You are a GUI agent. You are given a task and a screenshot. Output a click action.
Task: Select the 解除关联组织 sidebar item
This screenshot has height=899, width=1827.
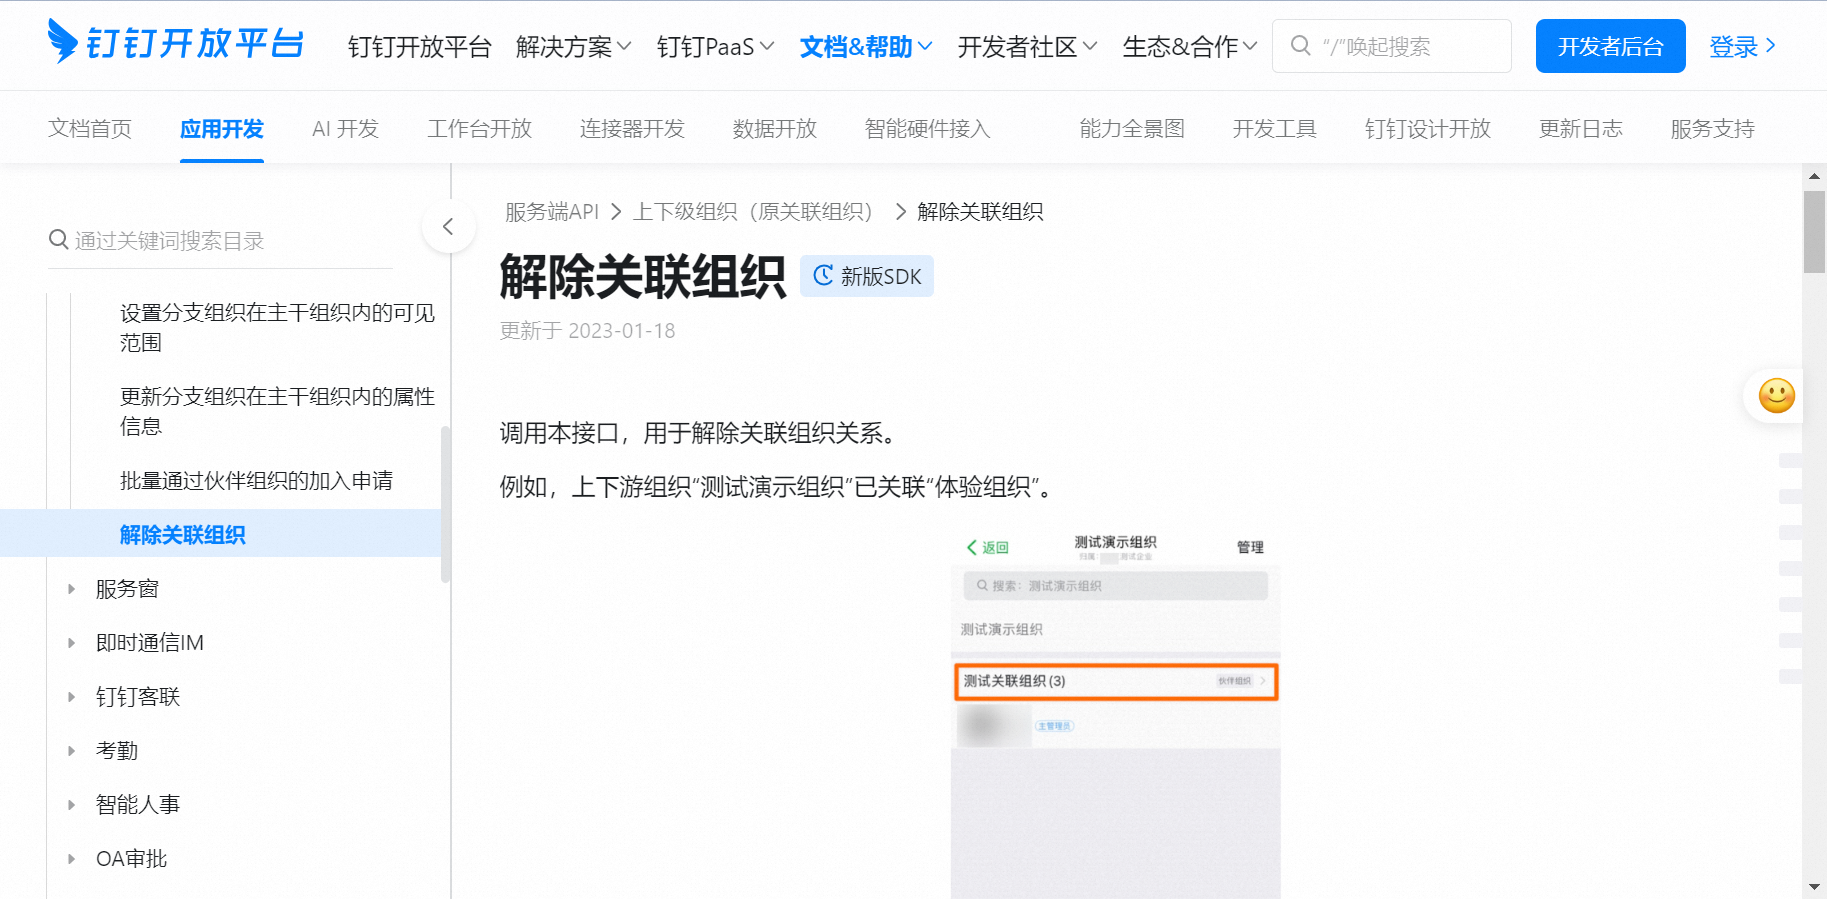coord(220,533)
